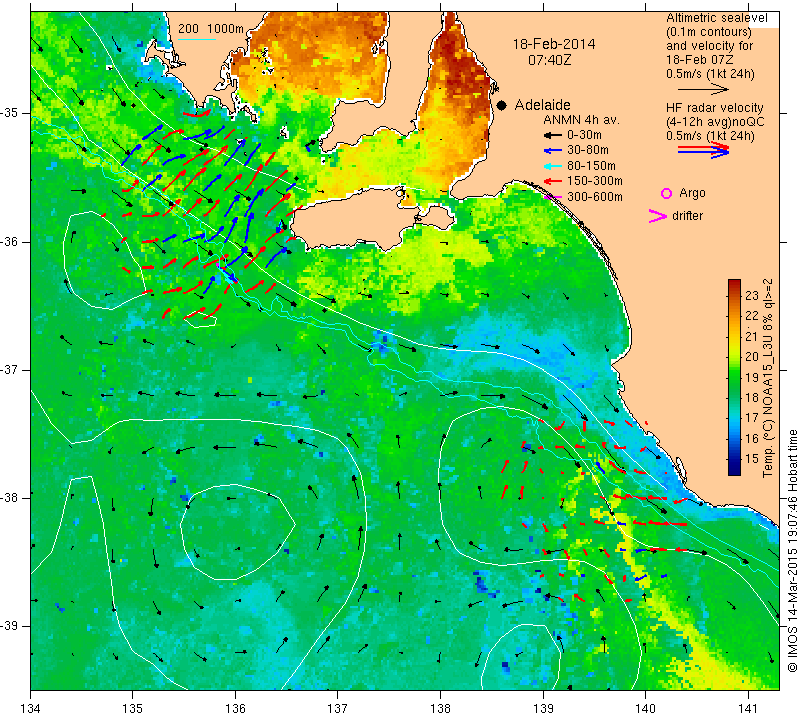Click the blue 30-80m legend arrow
This screenshot has width=800, height=720.
[552, 151]
